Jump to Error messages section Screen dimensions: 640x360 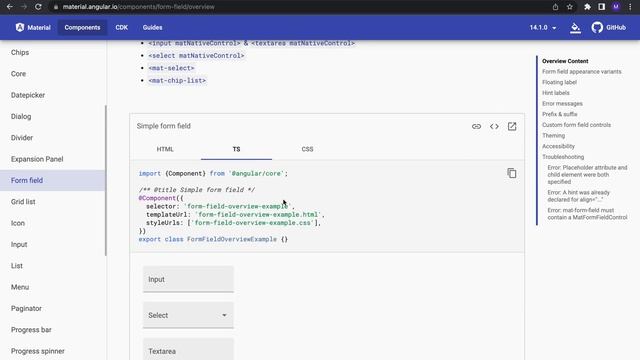click(x=562, y=104)
